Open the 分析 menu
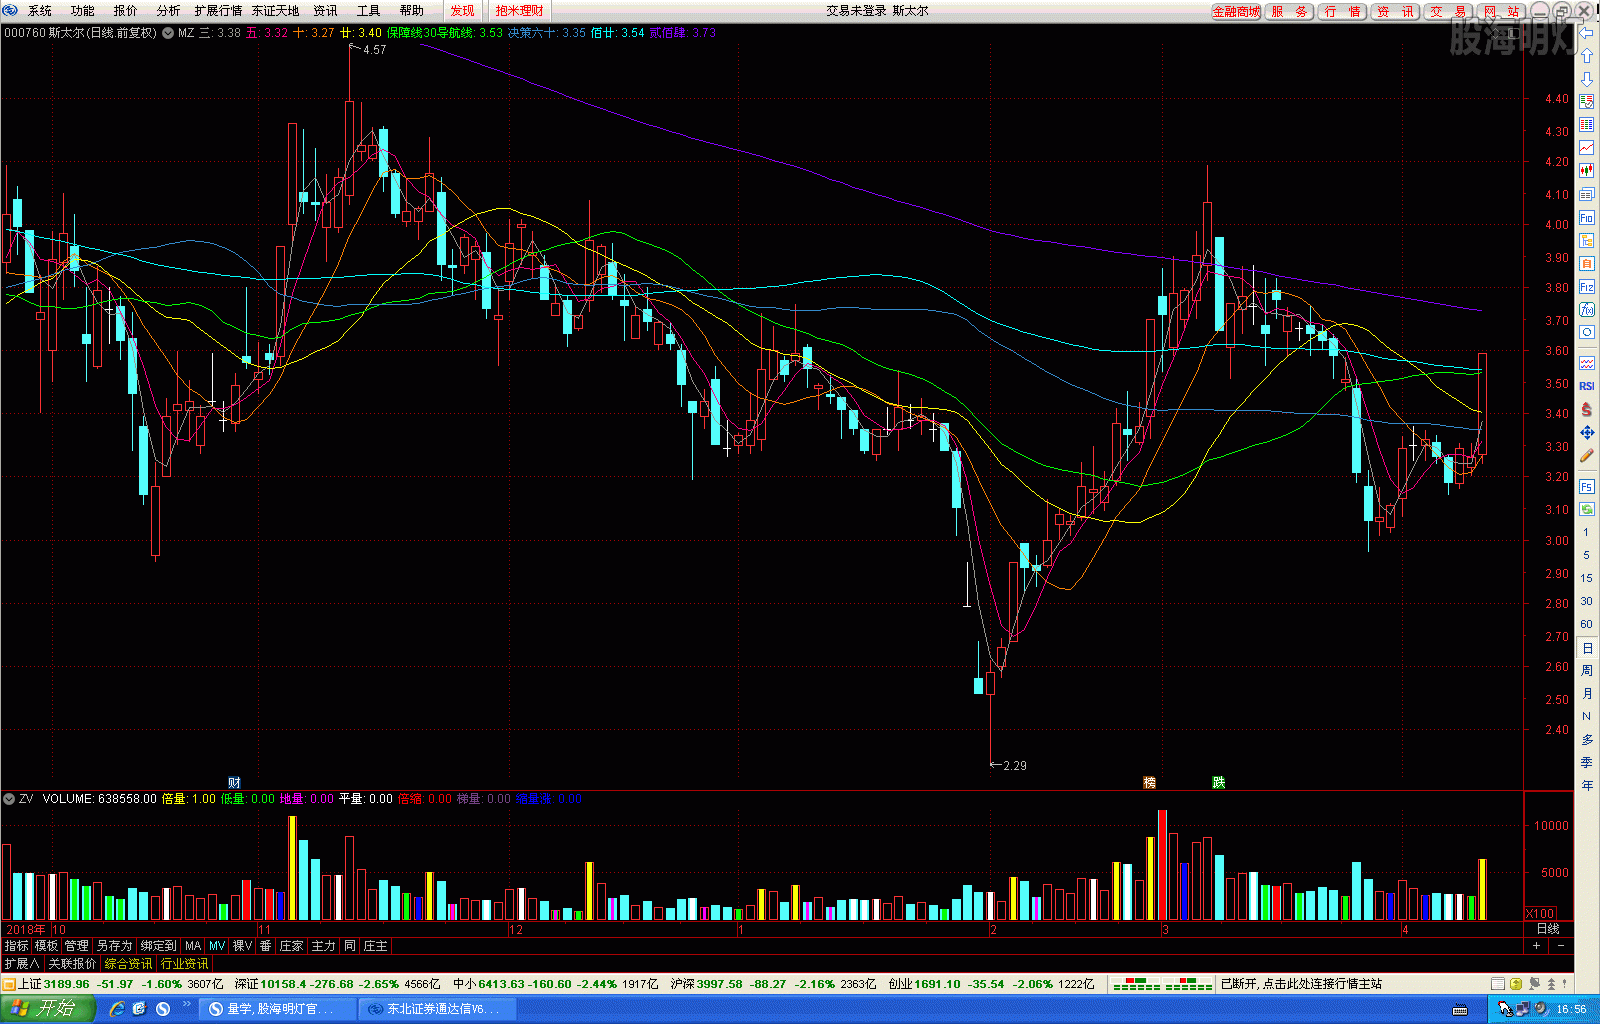Screen dimensions: 1600x1024 (x=168, y=11)
